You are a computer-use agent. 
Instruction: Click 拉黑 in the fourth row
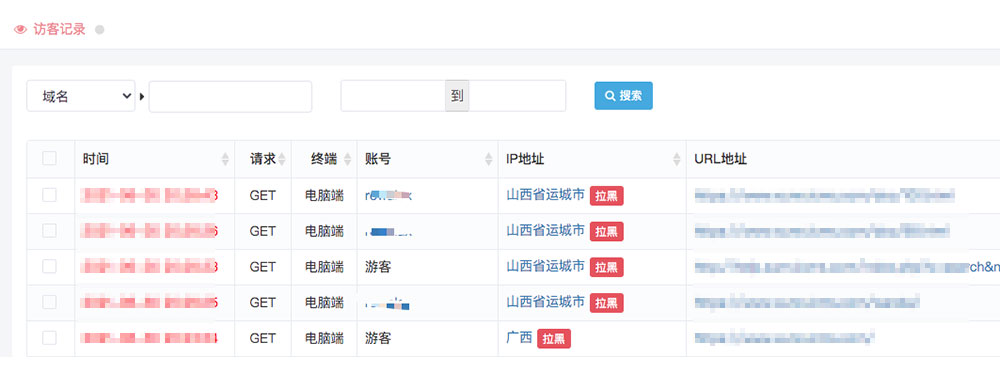pyautogui.click(x=607, y=303)
